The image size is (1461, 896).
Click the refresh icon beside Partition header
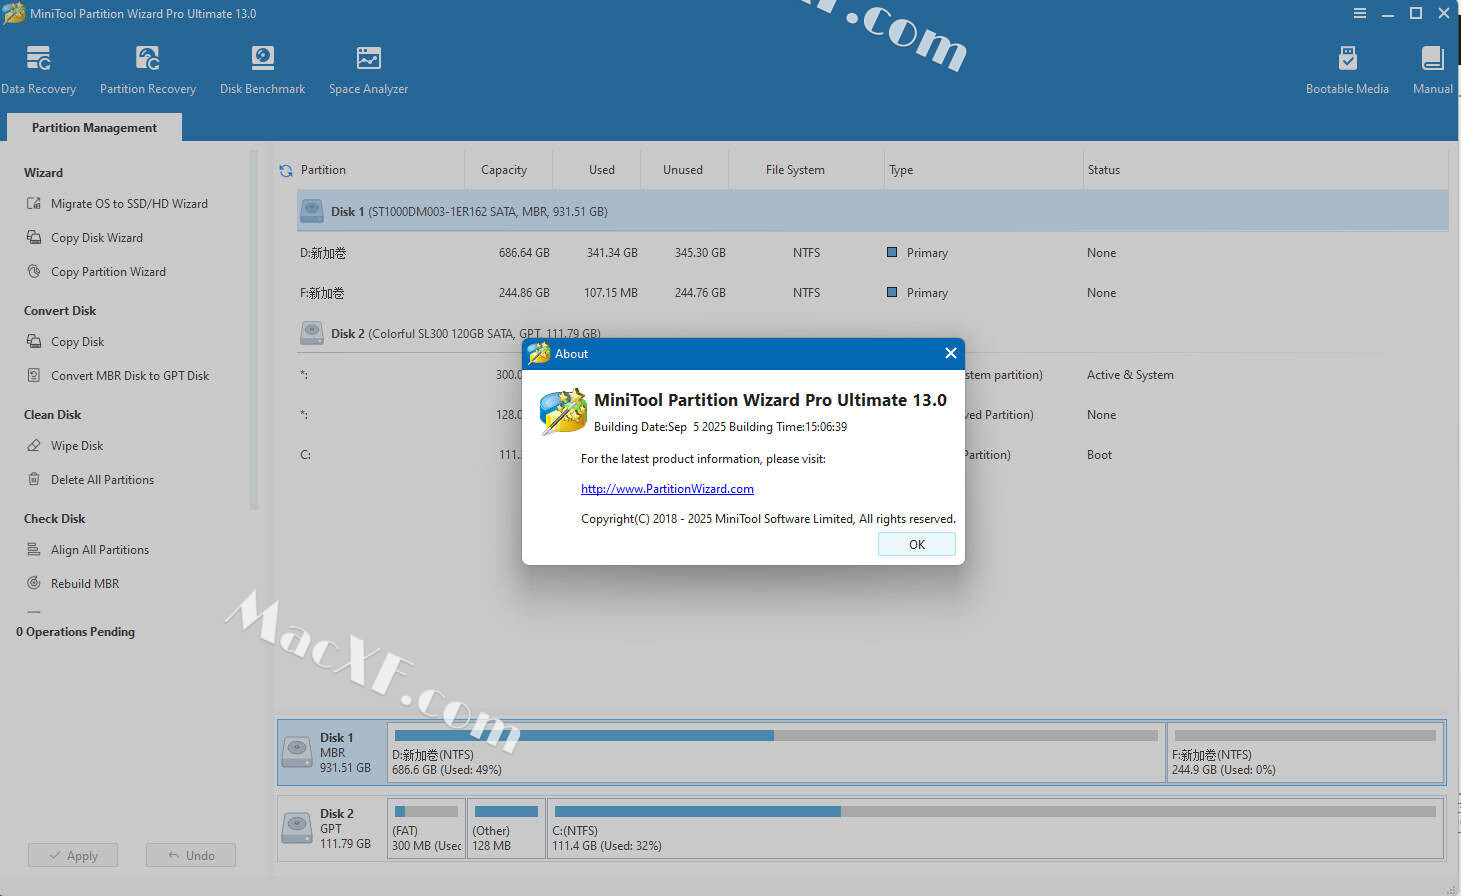click(x=286, y=171)
